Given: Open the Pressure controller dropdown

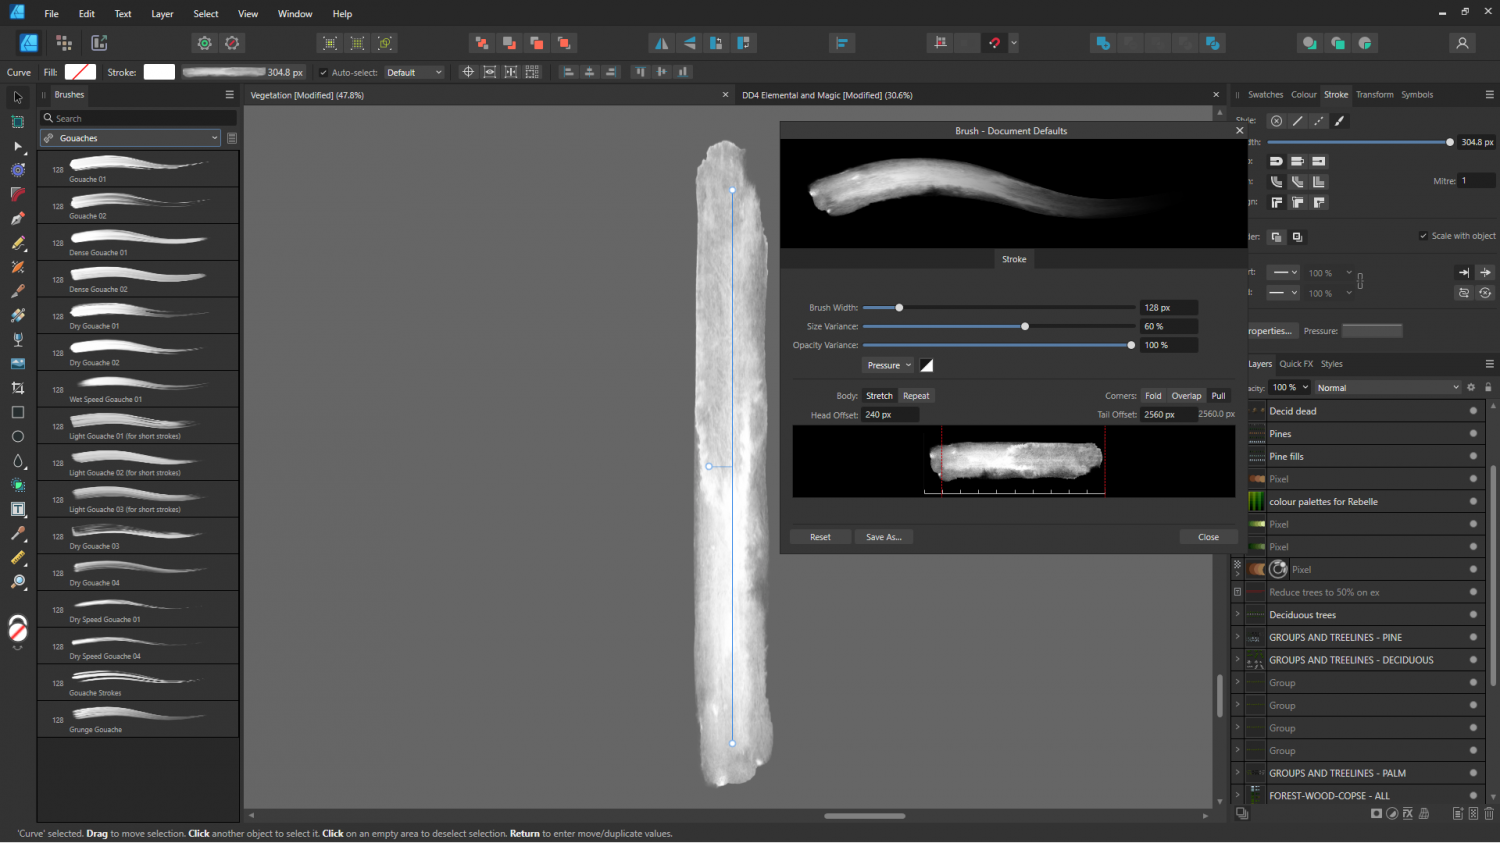Looking at the screenshot, I should point(888,365).
